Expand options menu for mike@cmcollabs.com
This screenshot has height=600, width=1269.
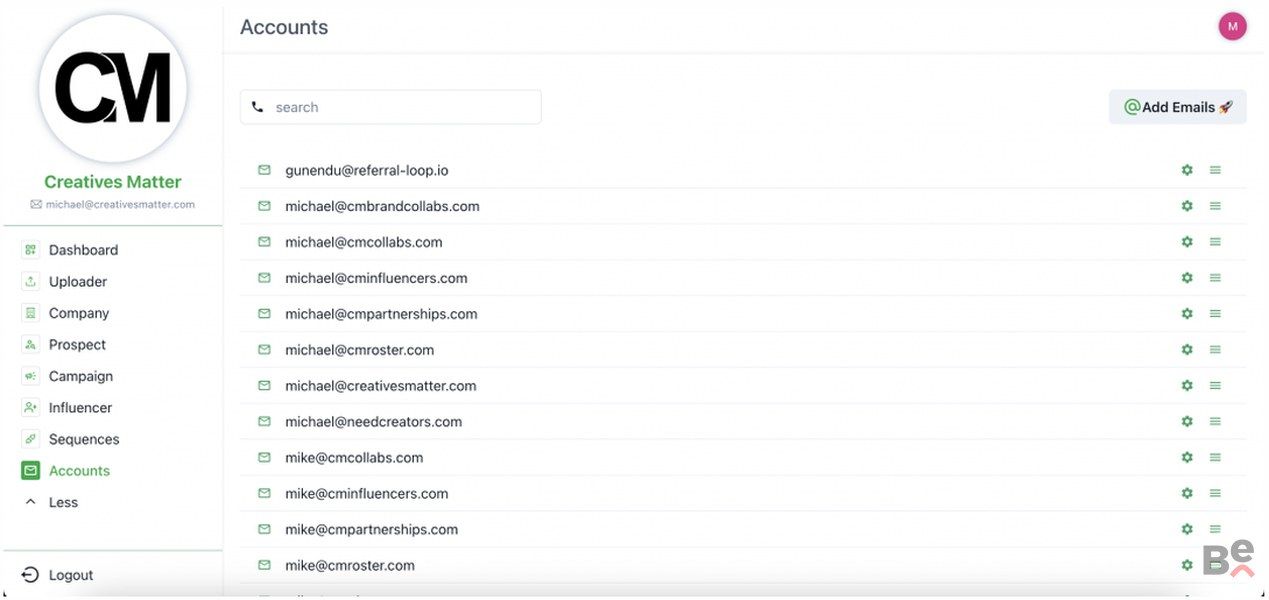(x=1215, y=458)
